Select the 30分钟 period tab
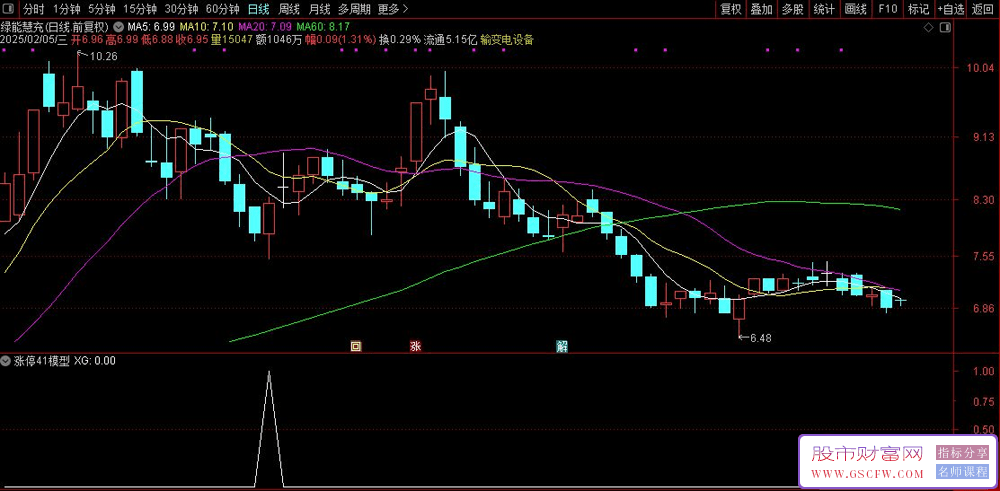The image size is (1000, 491). click(181, 9)
